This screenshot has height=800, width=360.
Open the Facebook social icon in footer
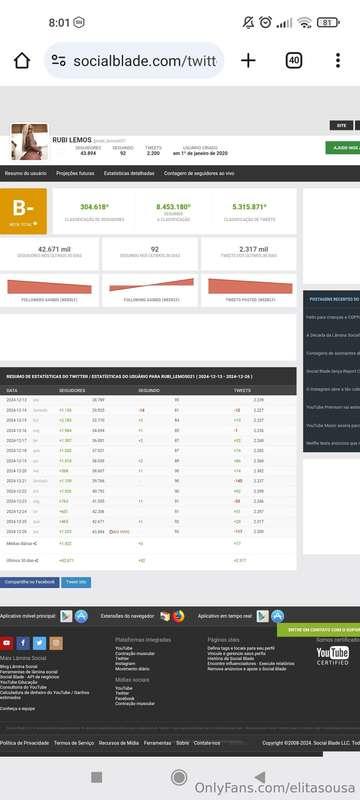coord(23,643)
